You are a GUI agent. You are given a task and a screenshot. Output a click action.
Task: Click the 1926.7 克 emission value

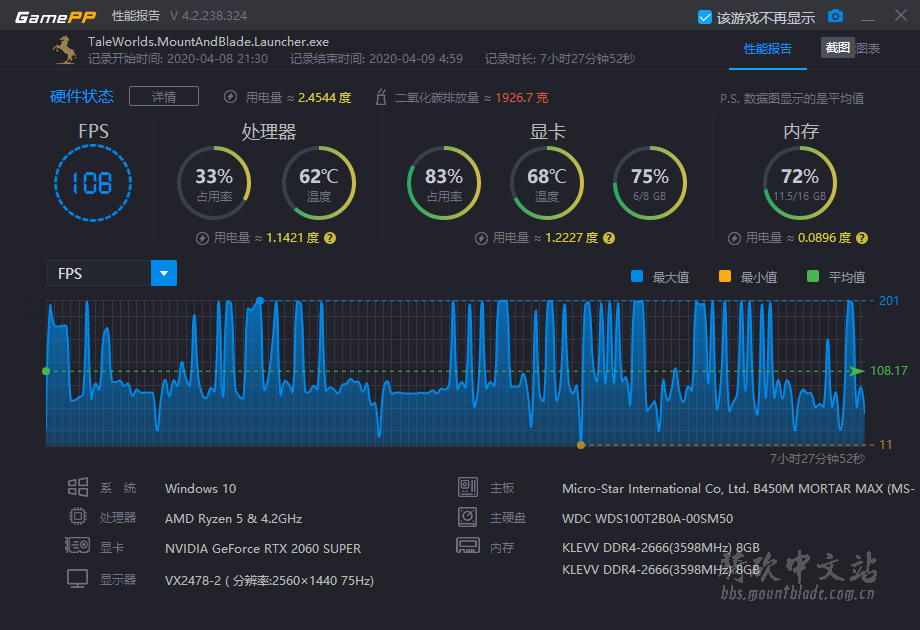click(x=522, y=97)
